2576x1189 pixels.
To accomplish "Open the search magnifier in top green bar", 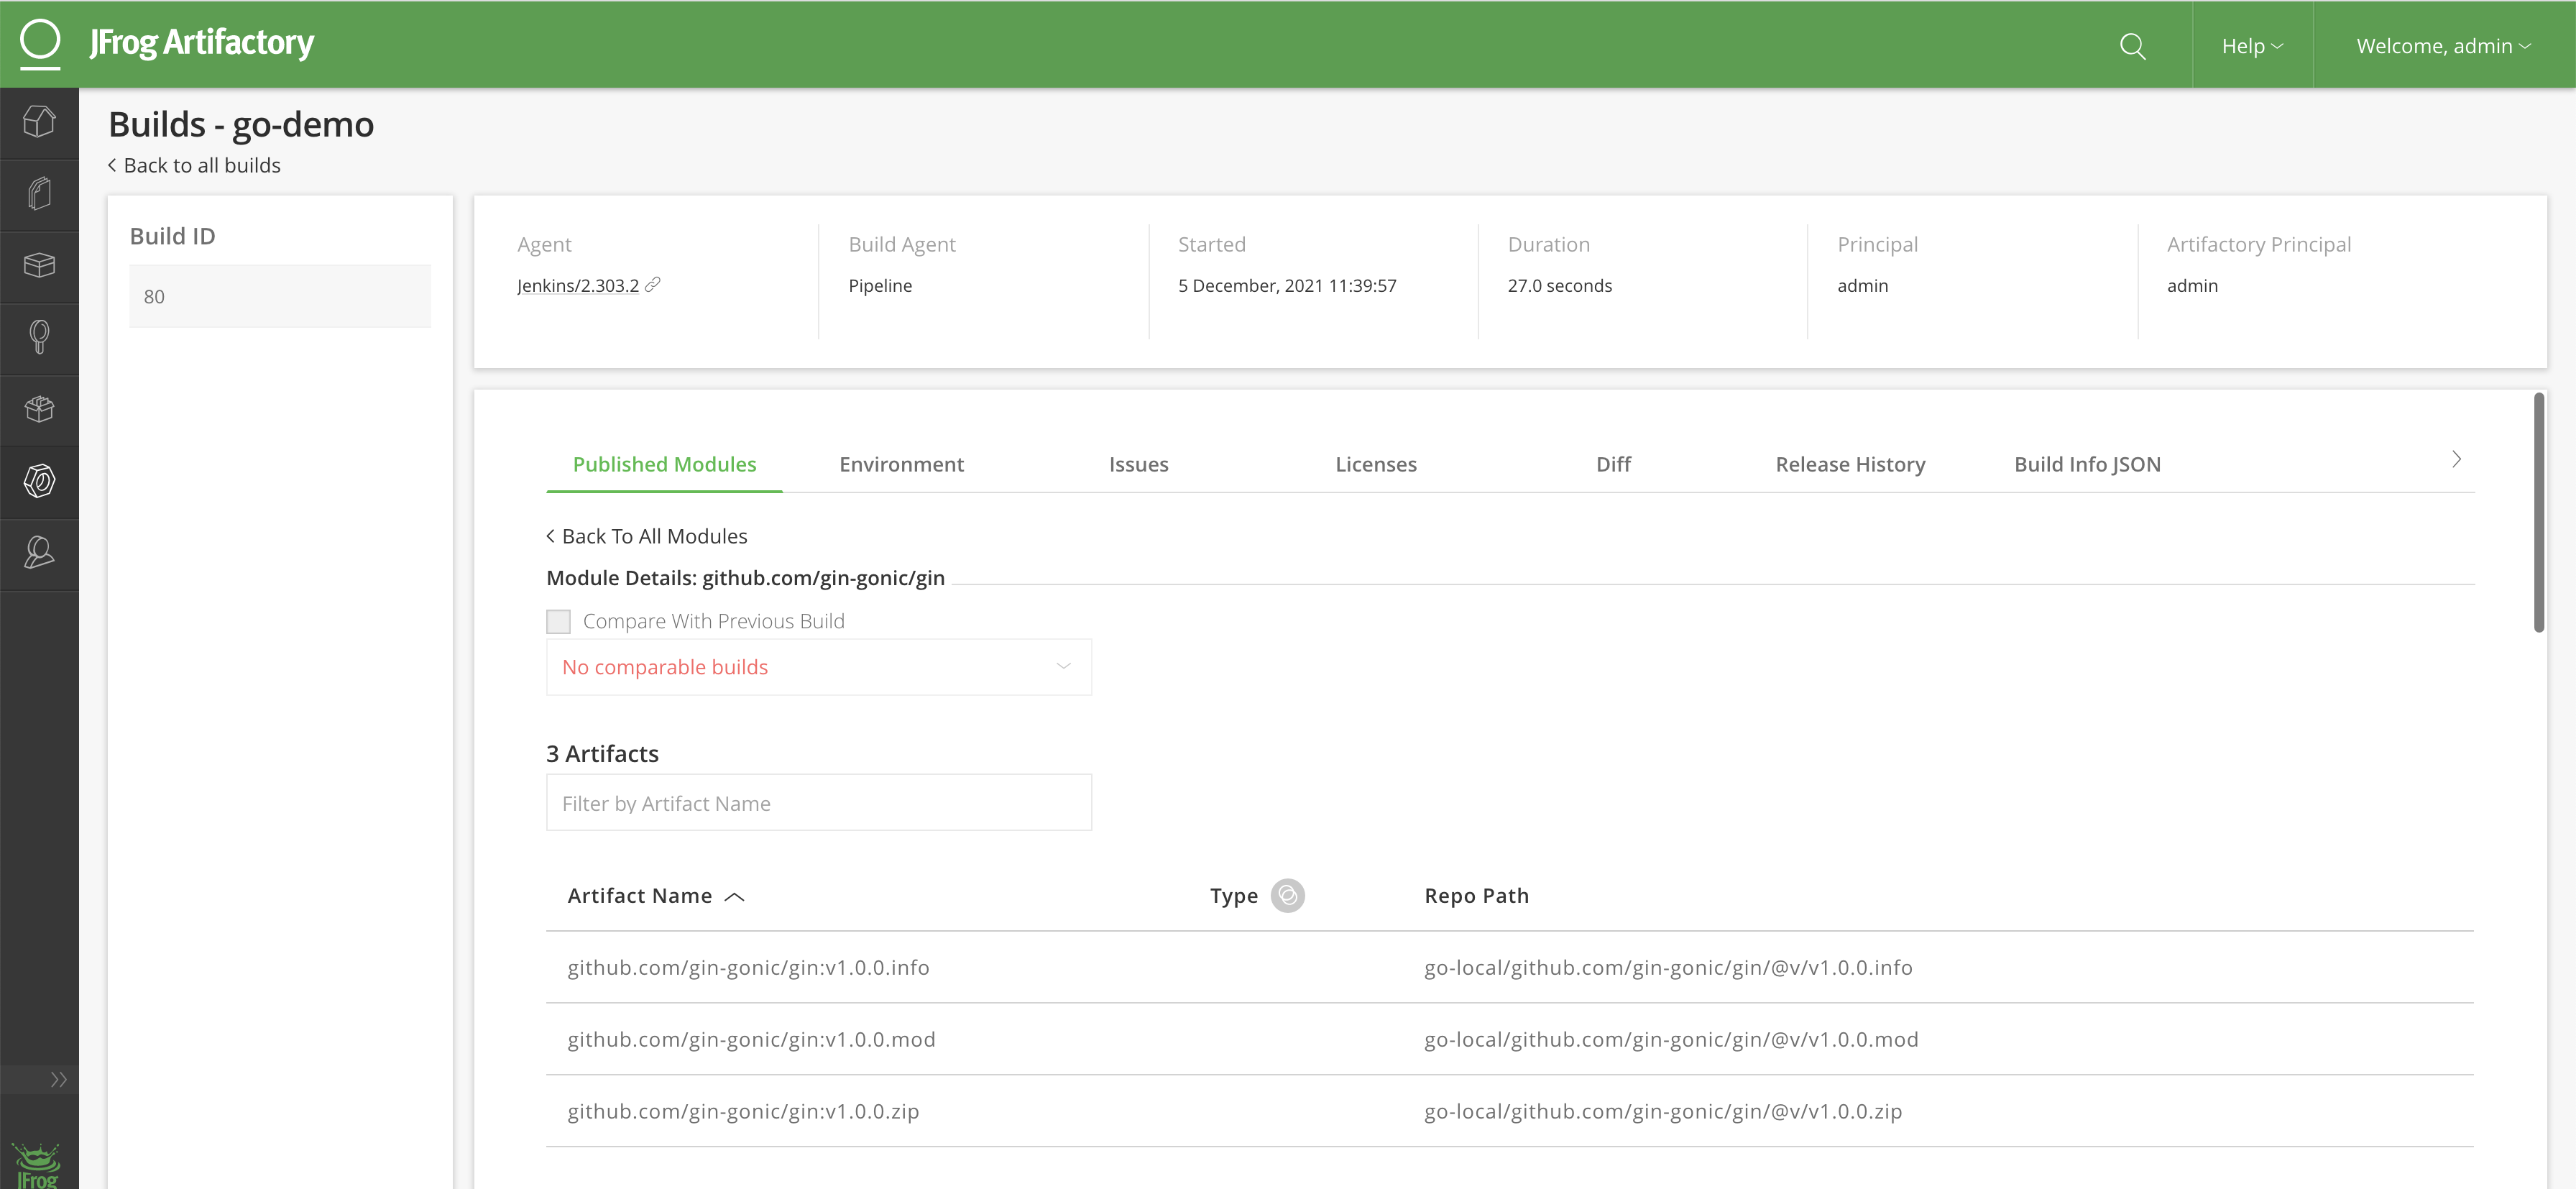I will (2132, 46).
